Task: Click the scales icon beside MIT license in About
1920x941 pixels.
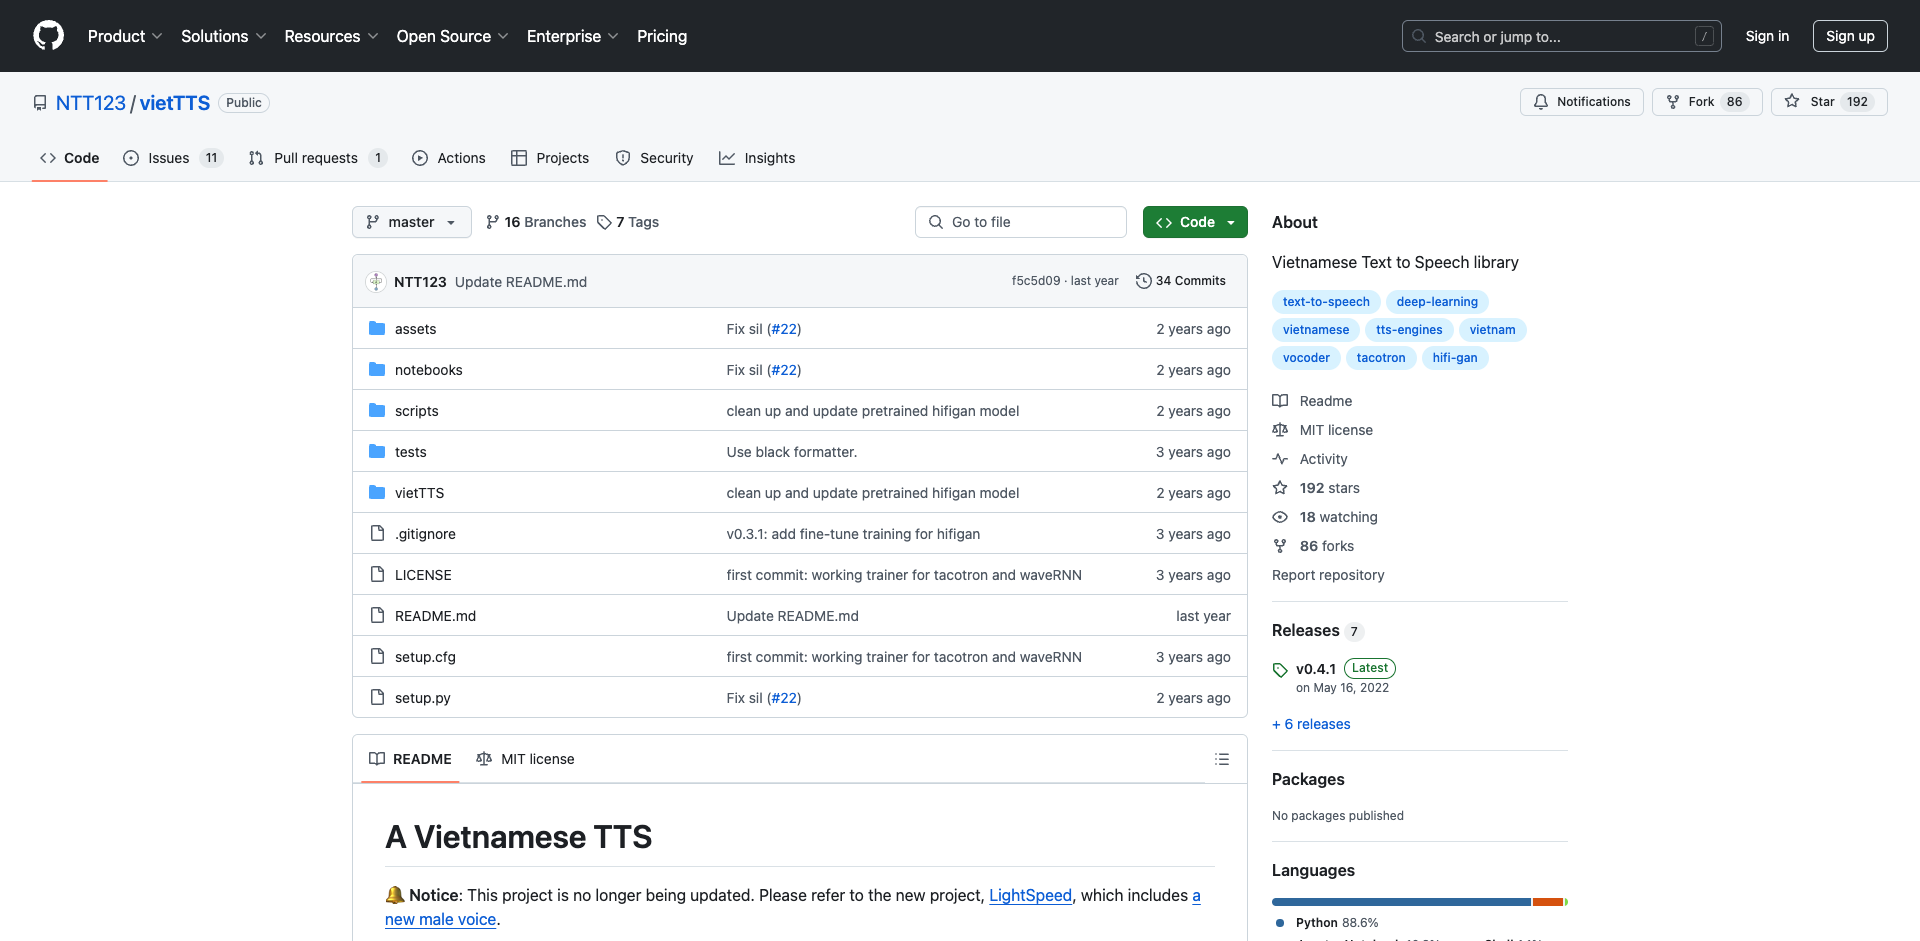Action: (1280, 430)
